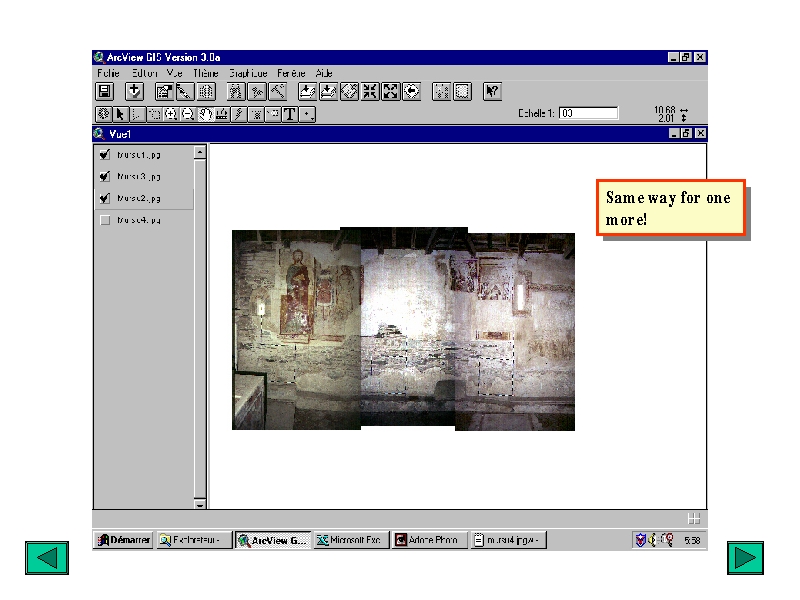Select the Select Feature rectangle tool
This screenshot has height=600, width=800.
pyautogui.click(x=154, y=114)
